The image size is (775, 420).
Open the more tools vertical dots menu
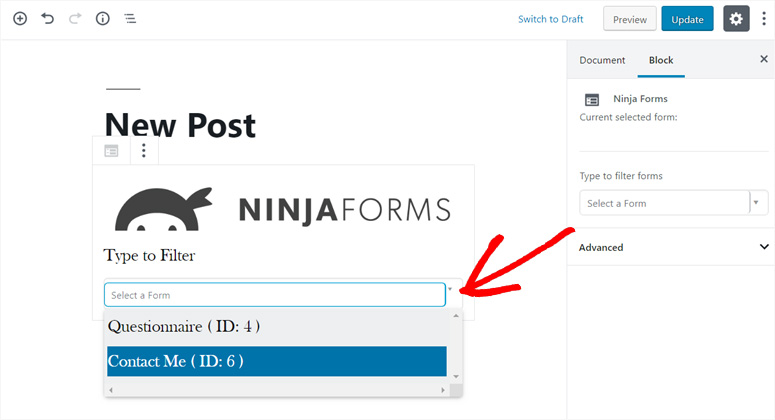[764, 19]
